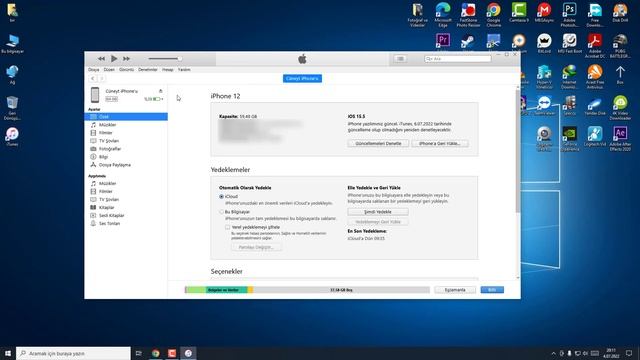Click the storage capacity bar

pyautogui.click(x=307, y=290)
